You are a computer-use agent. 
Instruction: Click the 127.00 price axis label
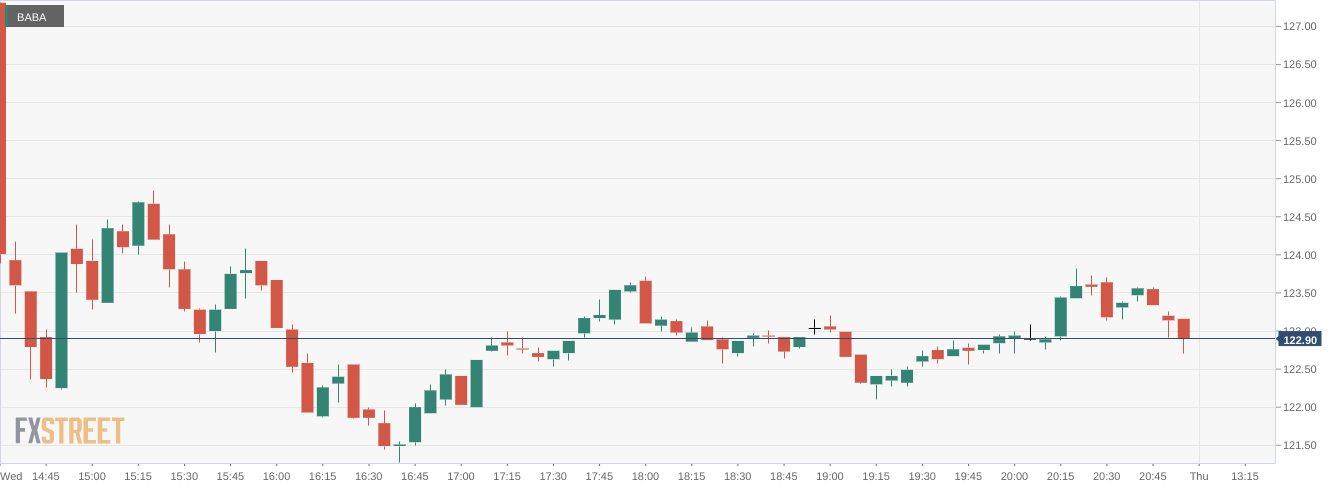[x=1299, y=27]
